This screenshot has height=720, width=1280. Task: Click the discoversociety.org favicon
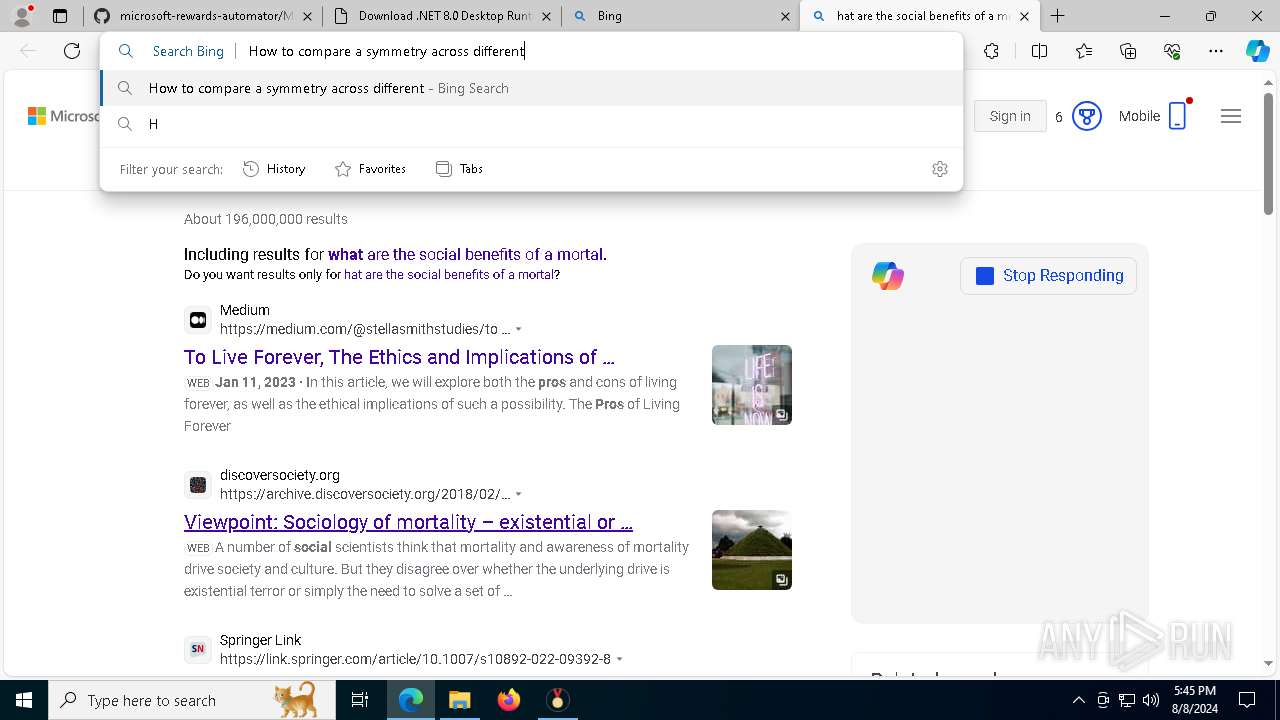click(x=198, y=485)
